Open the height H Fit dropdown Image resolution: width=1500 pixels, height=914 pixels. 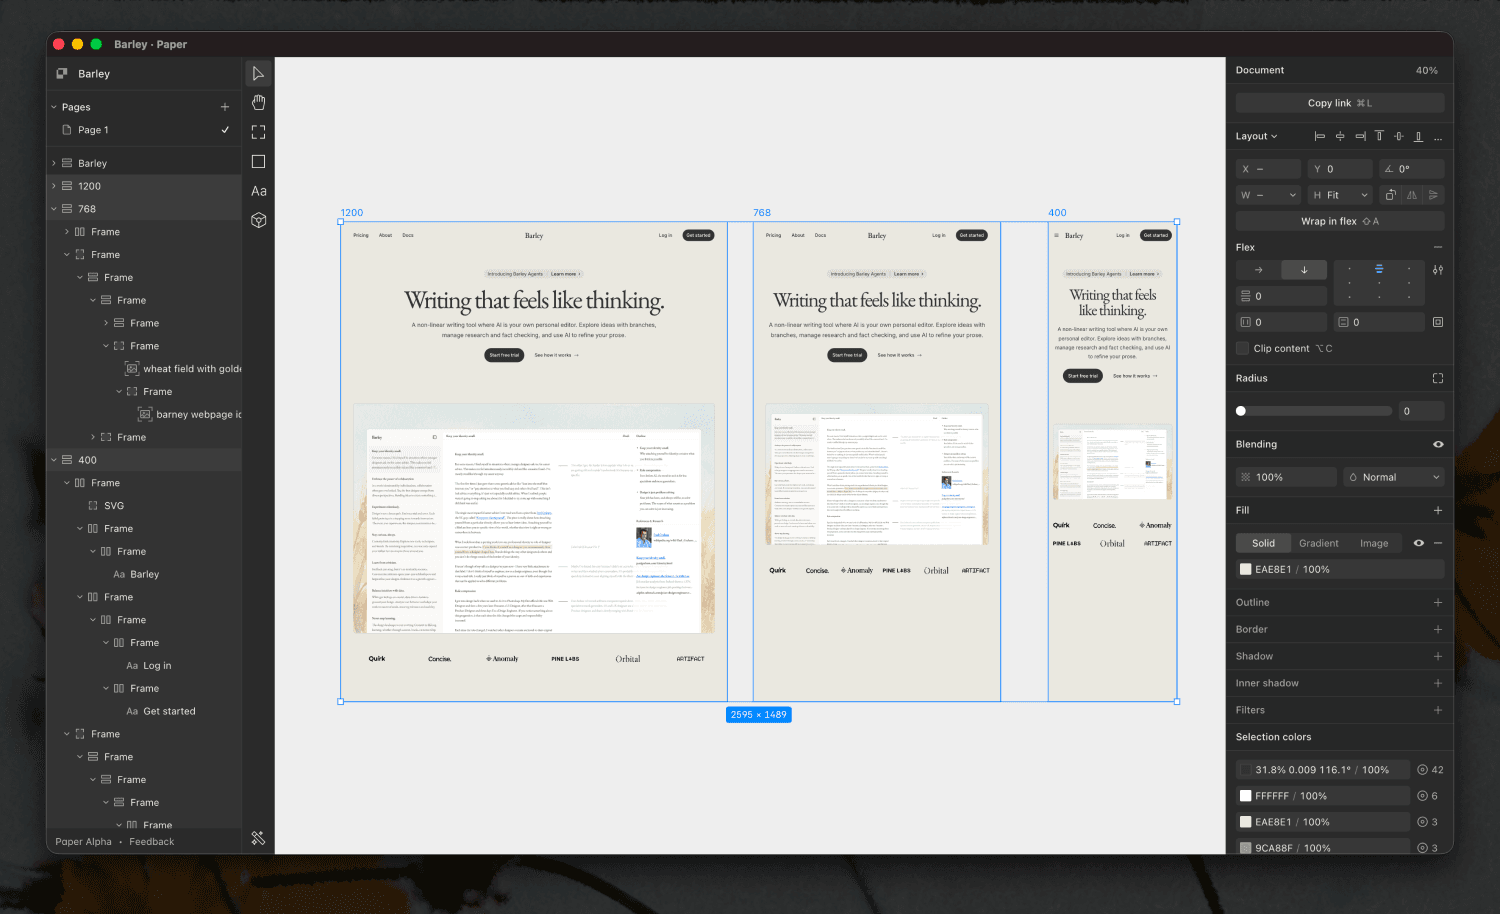[x=1364, y=195]
